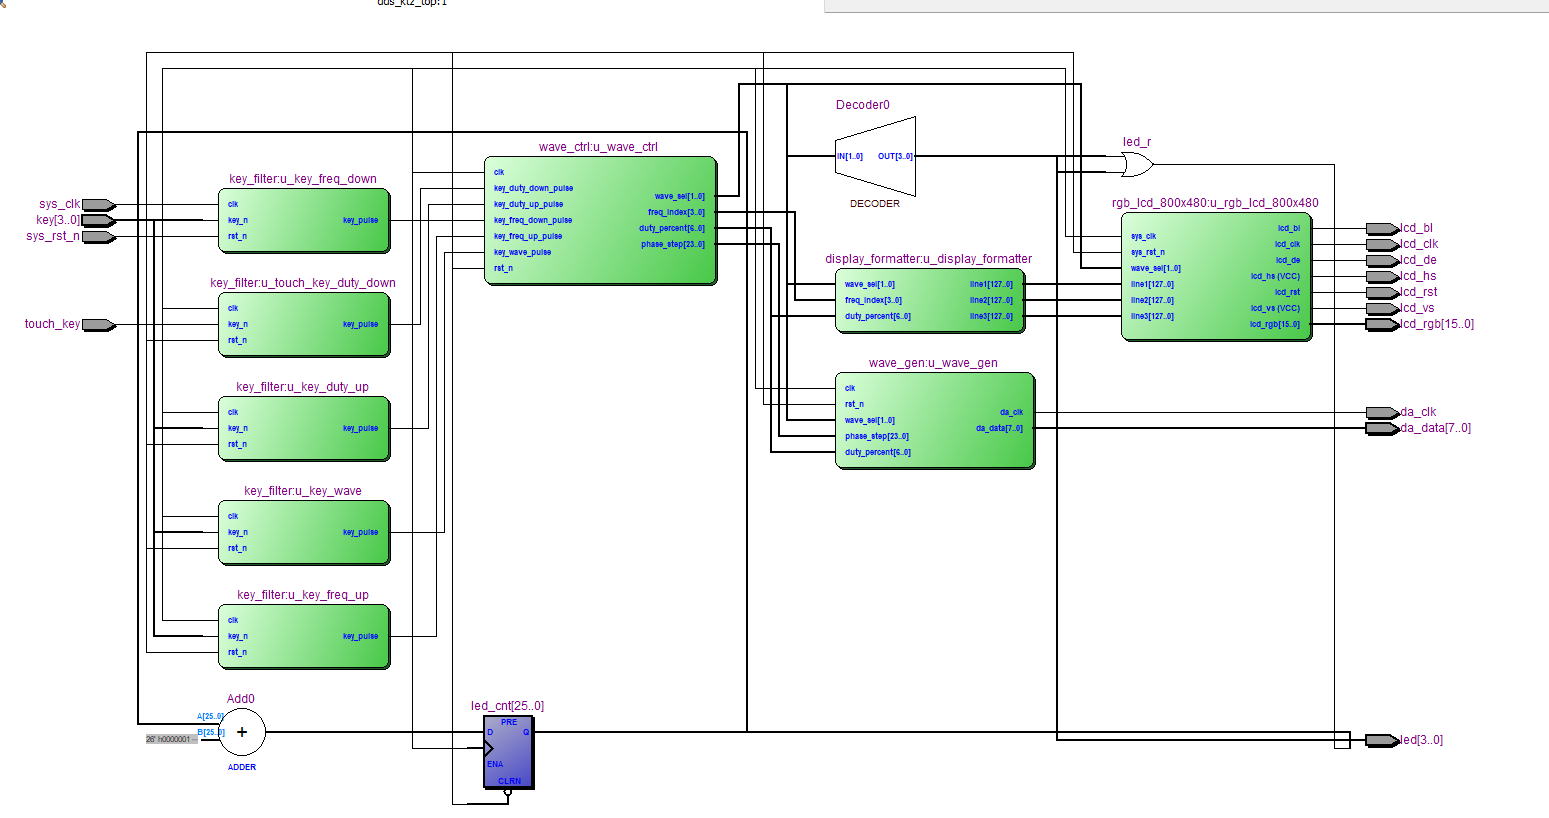Select the led_cnt[25..0] register block
1549x818 pixels.
(x=509, y=752)
